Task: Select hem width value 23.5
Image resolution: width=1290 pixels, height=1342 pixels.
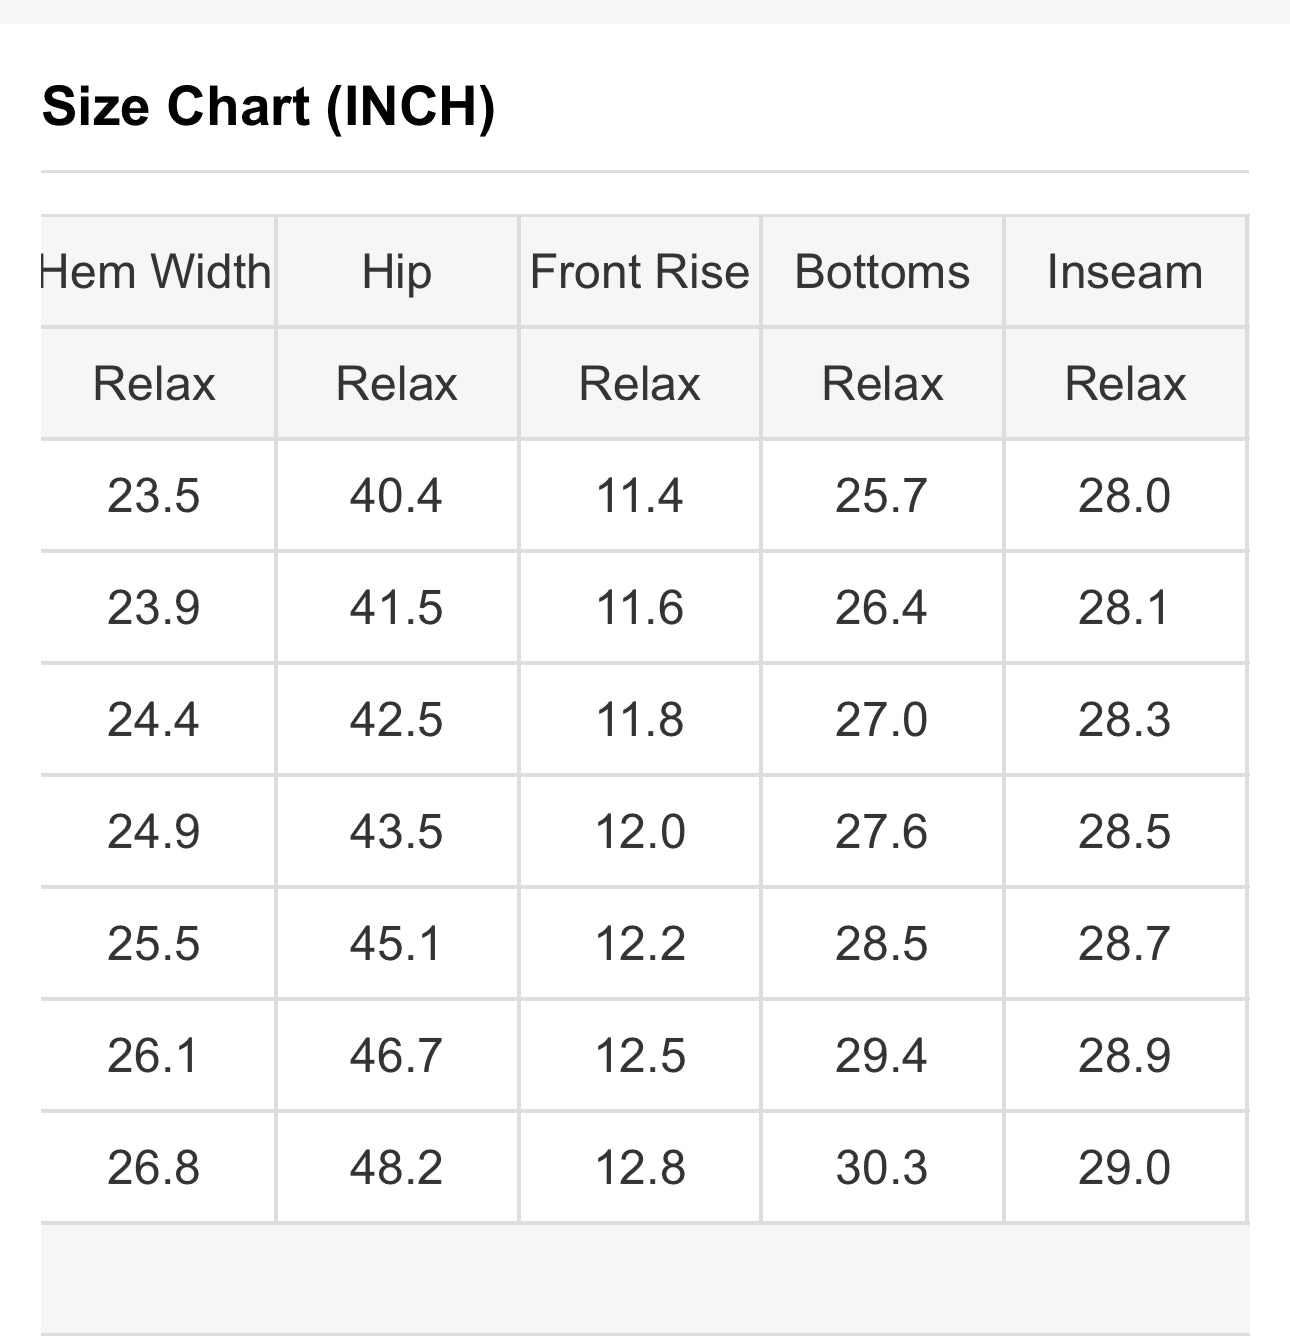Action: click(x=154, y=496)
